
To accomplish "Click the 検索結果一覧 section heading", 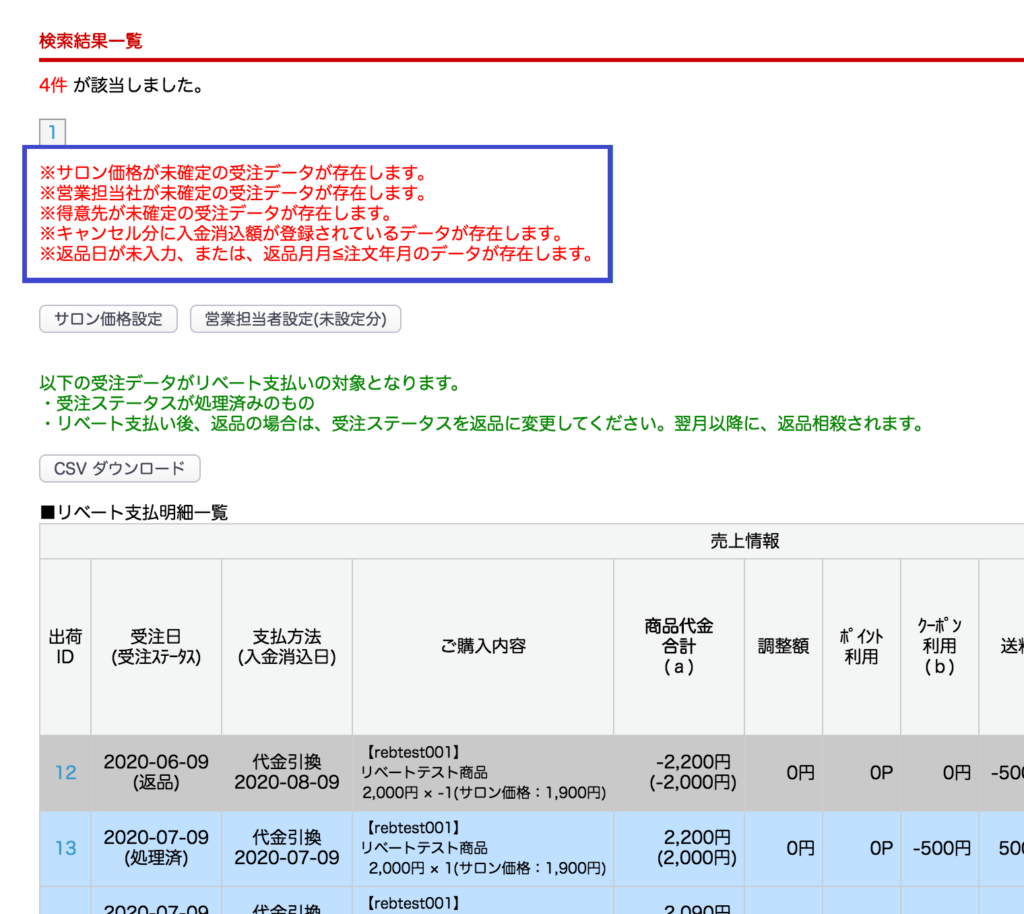I will coord(90,41).
